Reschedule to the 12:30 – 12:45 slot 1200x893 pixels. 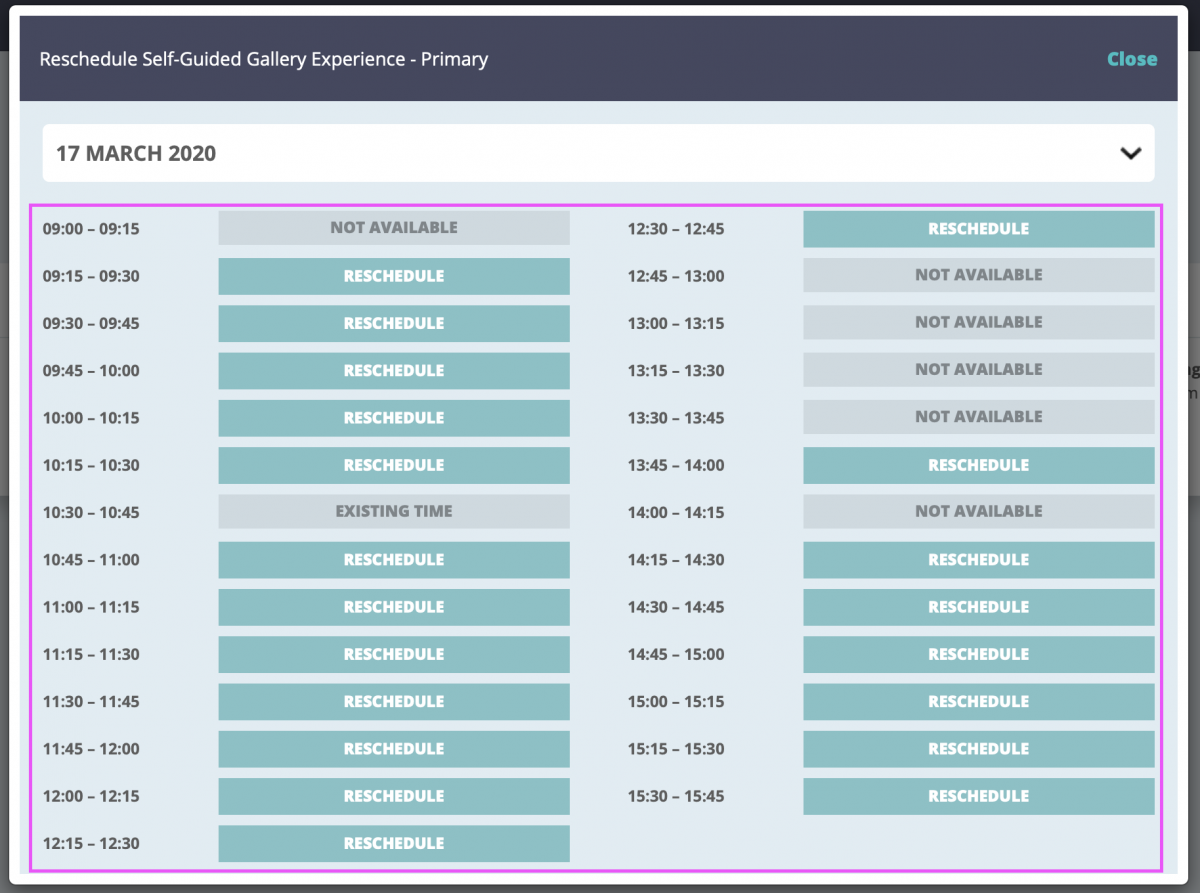pos(979,229)
